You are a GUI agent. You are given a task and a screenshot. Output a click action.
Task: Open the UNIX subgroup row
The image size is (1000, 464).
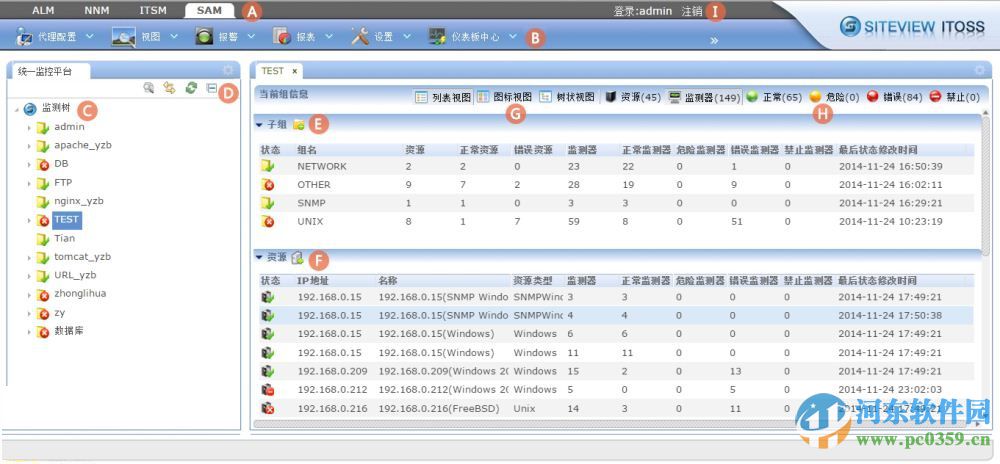[x=617, y=222]
